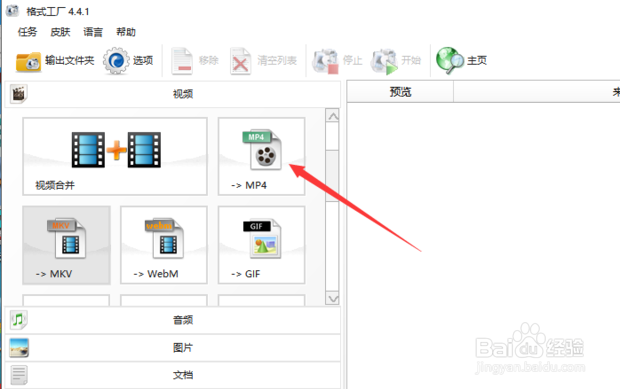Click the 开始 start button
Viewport: 620px width, 389px height.
[396, 61]
